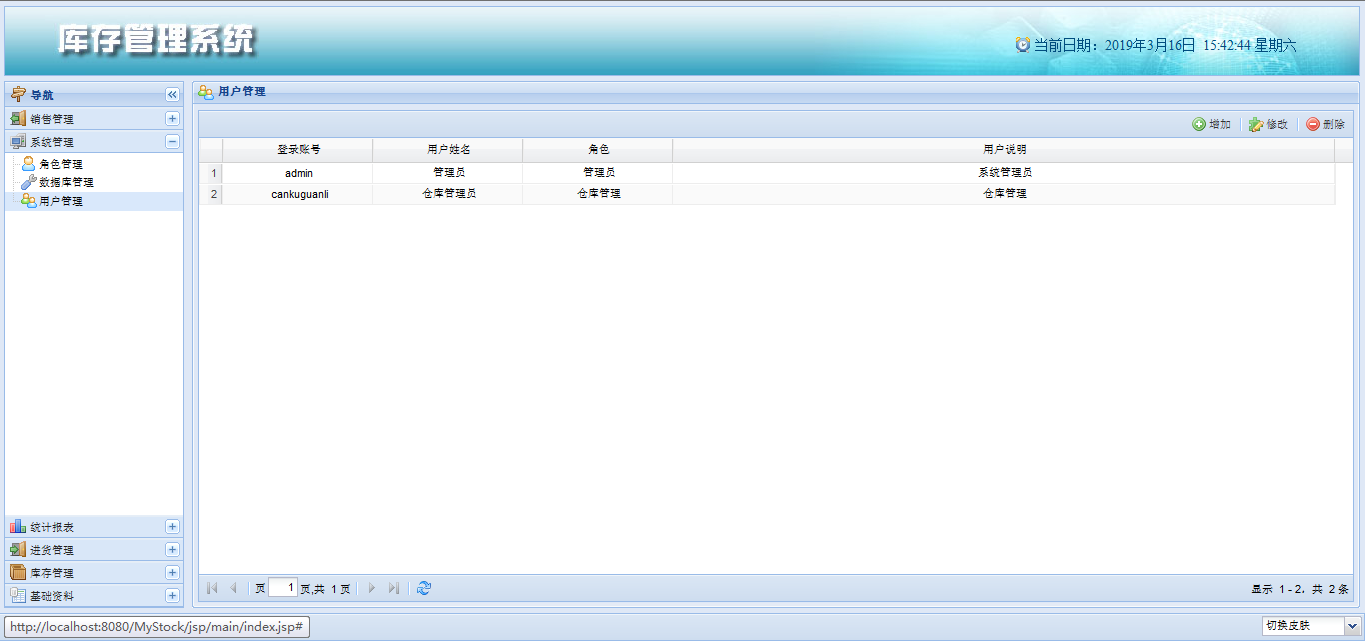Sort by 登录账号 column header

pos(298,150)
